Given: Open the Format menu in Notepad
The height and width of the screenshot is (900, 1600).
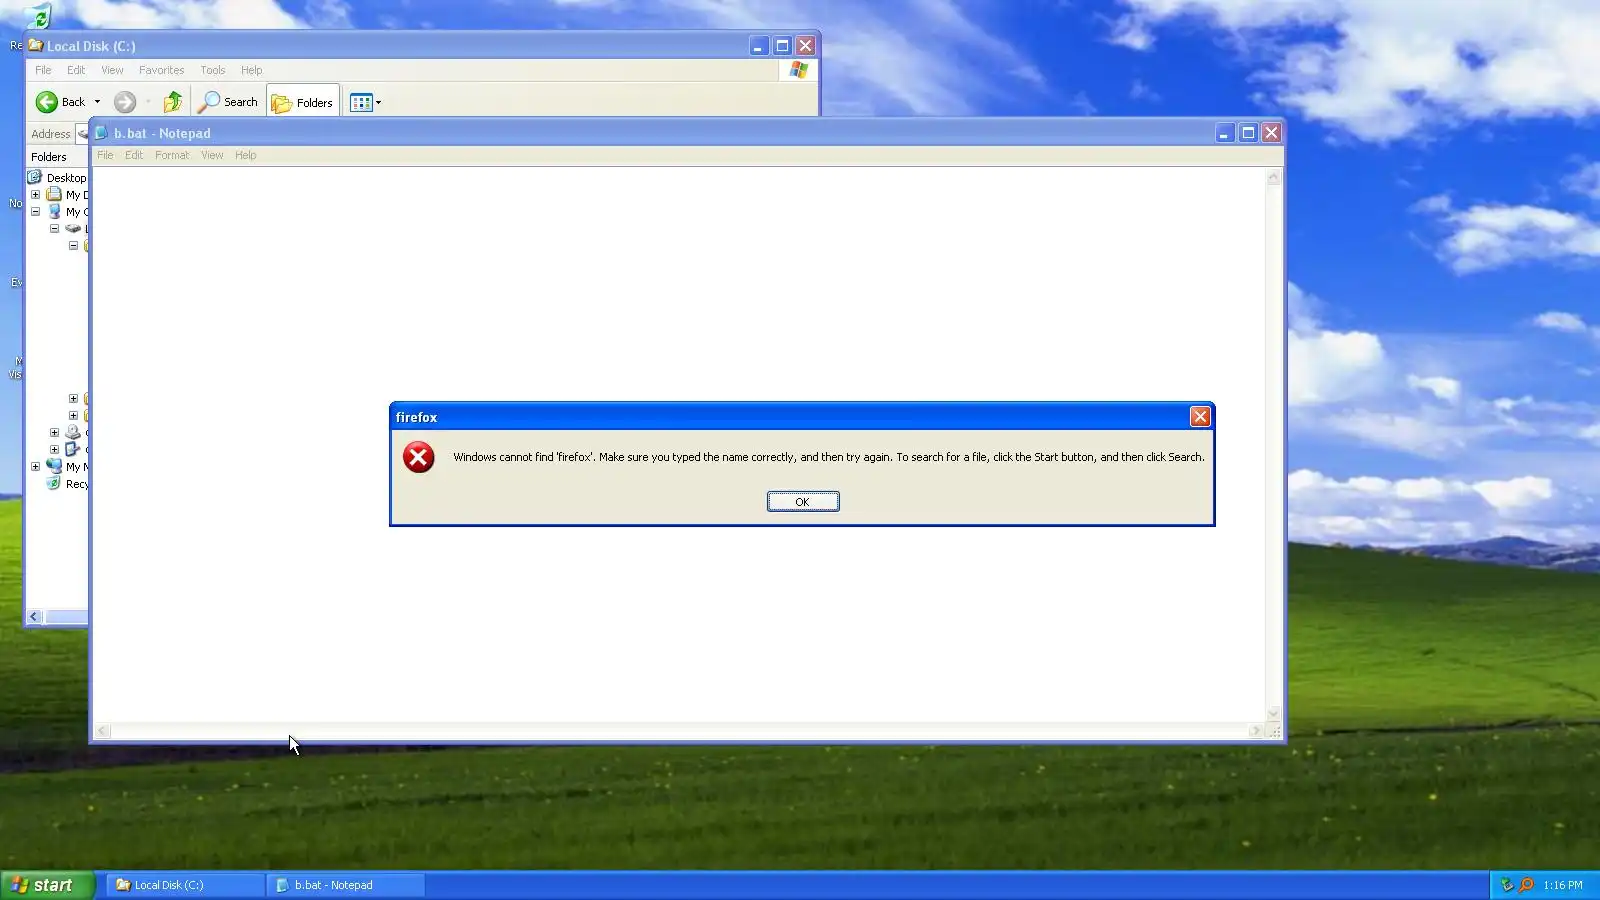Looking at the screenshot, I should coord(172,155).
